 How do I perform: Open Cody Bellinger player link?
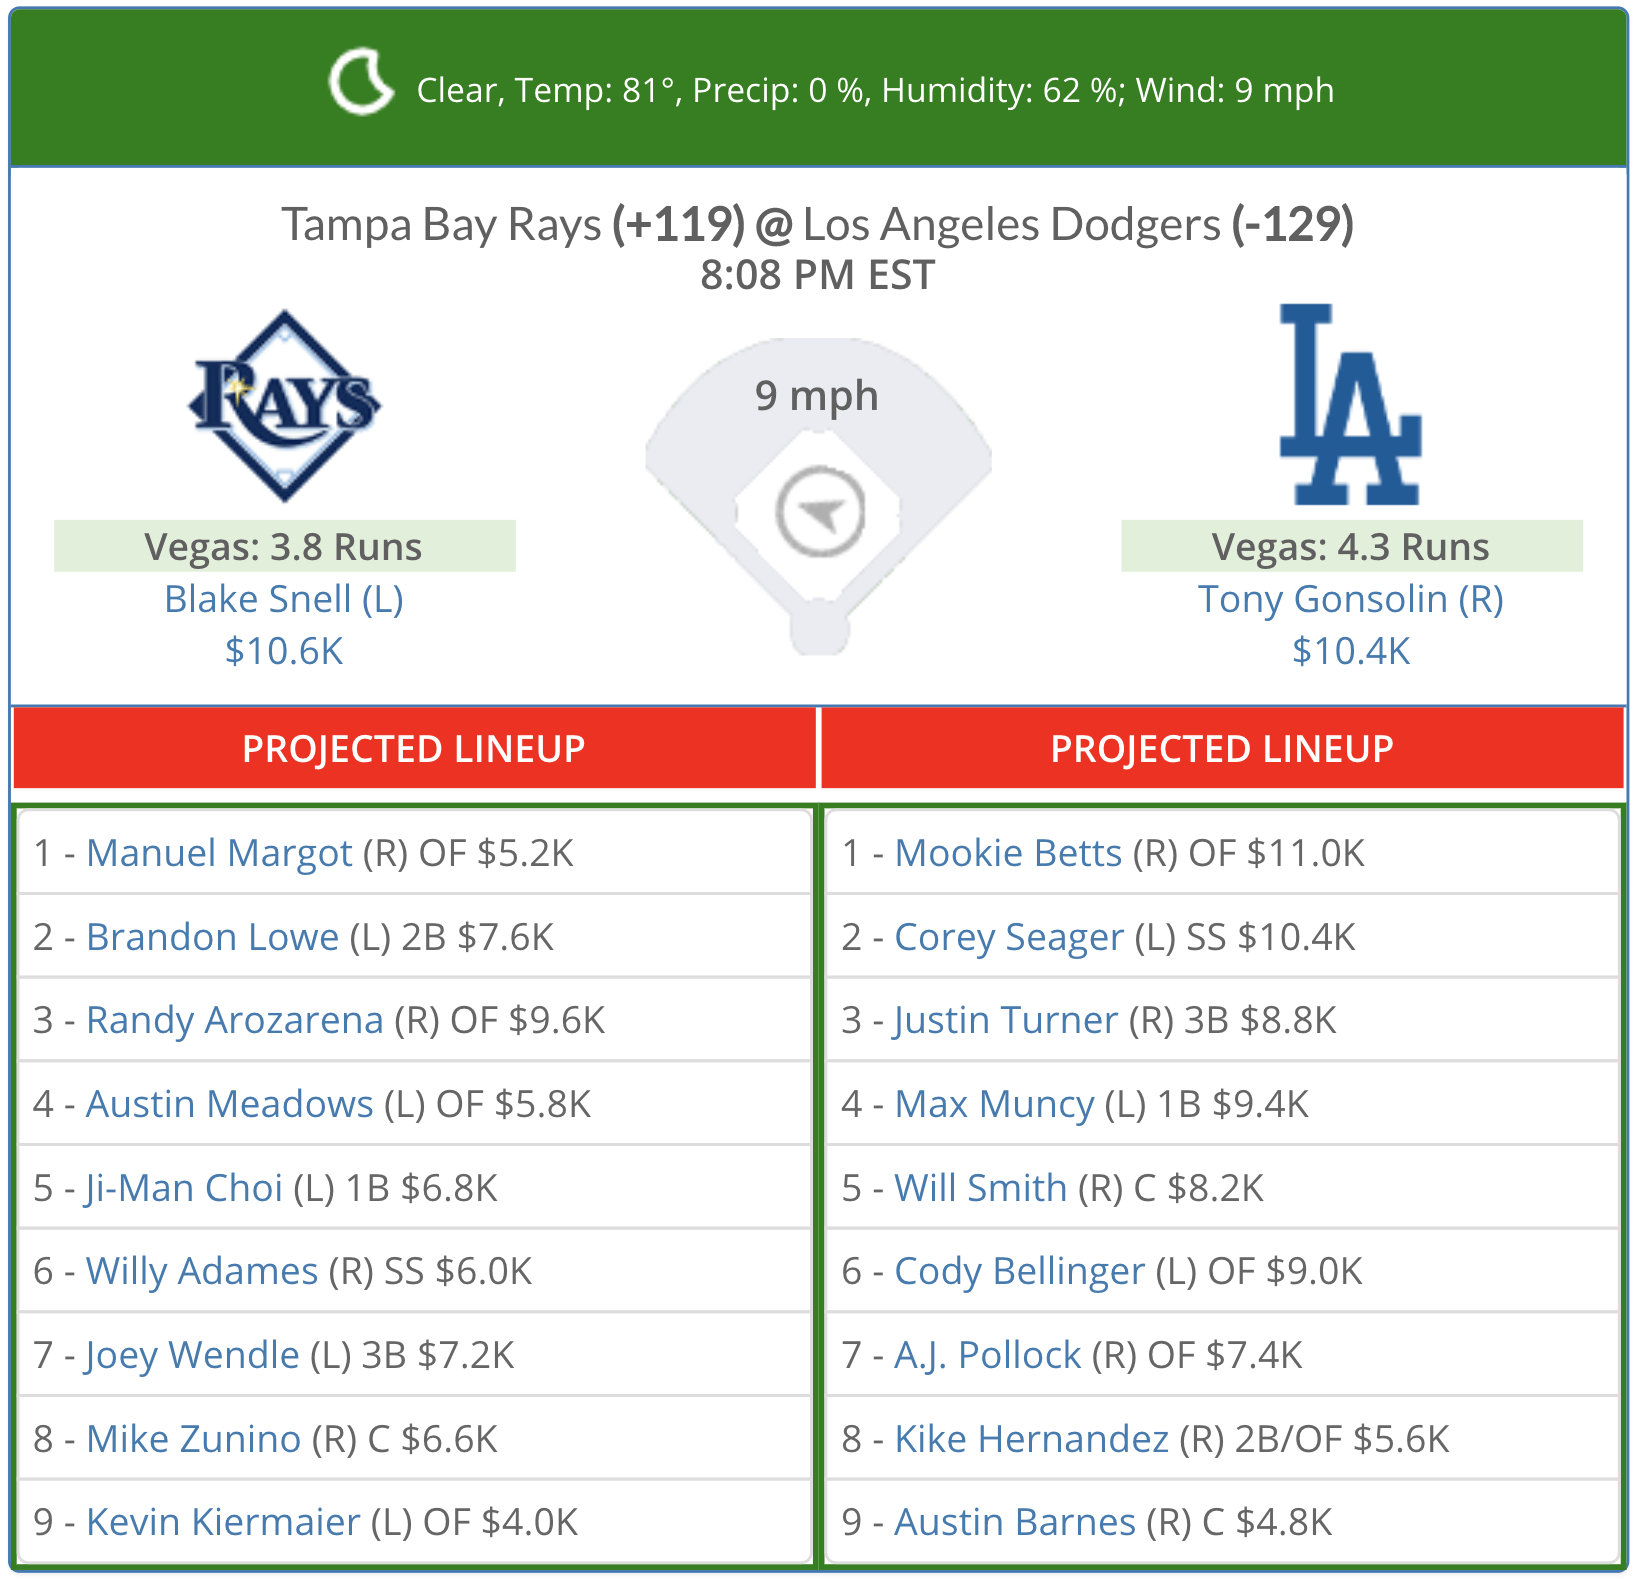[1019, 1271]
